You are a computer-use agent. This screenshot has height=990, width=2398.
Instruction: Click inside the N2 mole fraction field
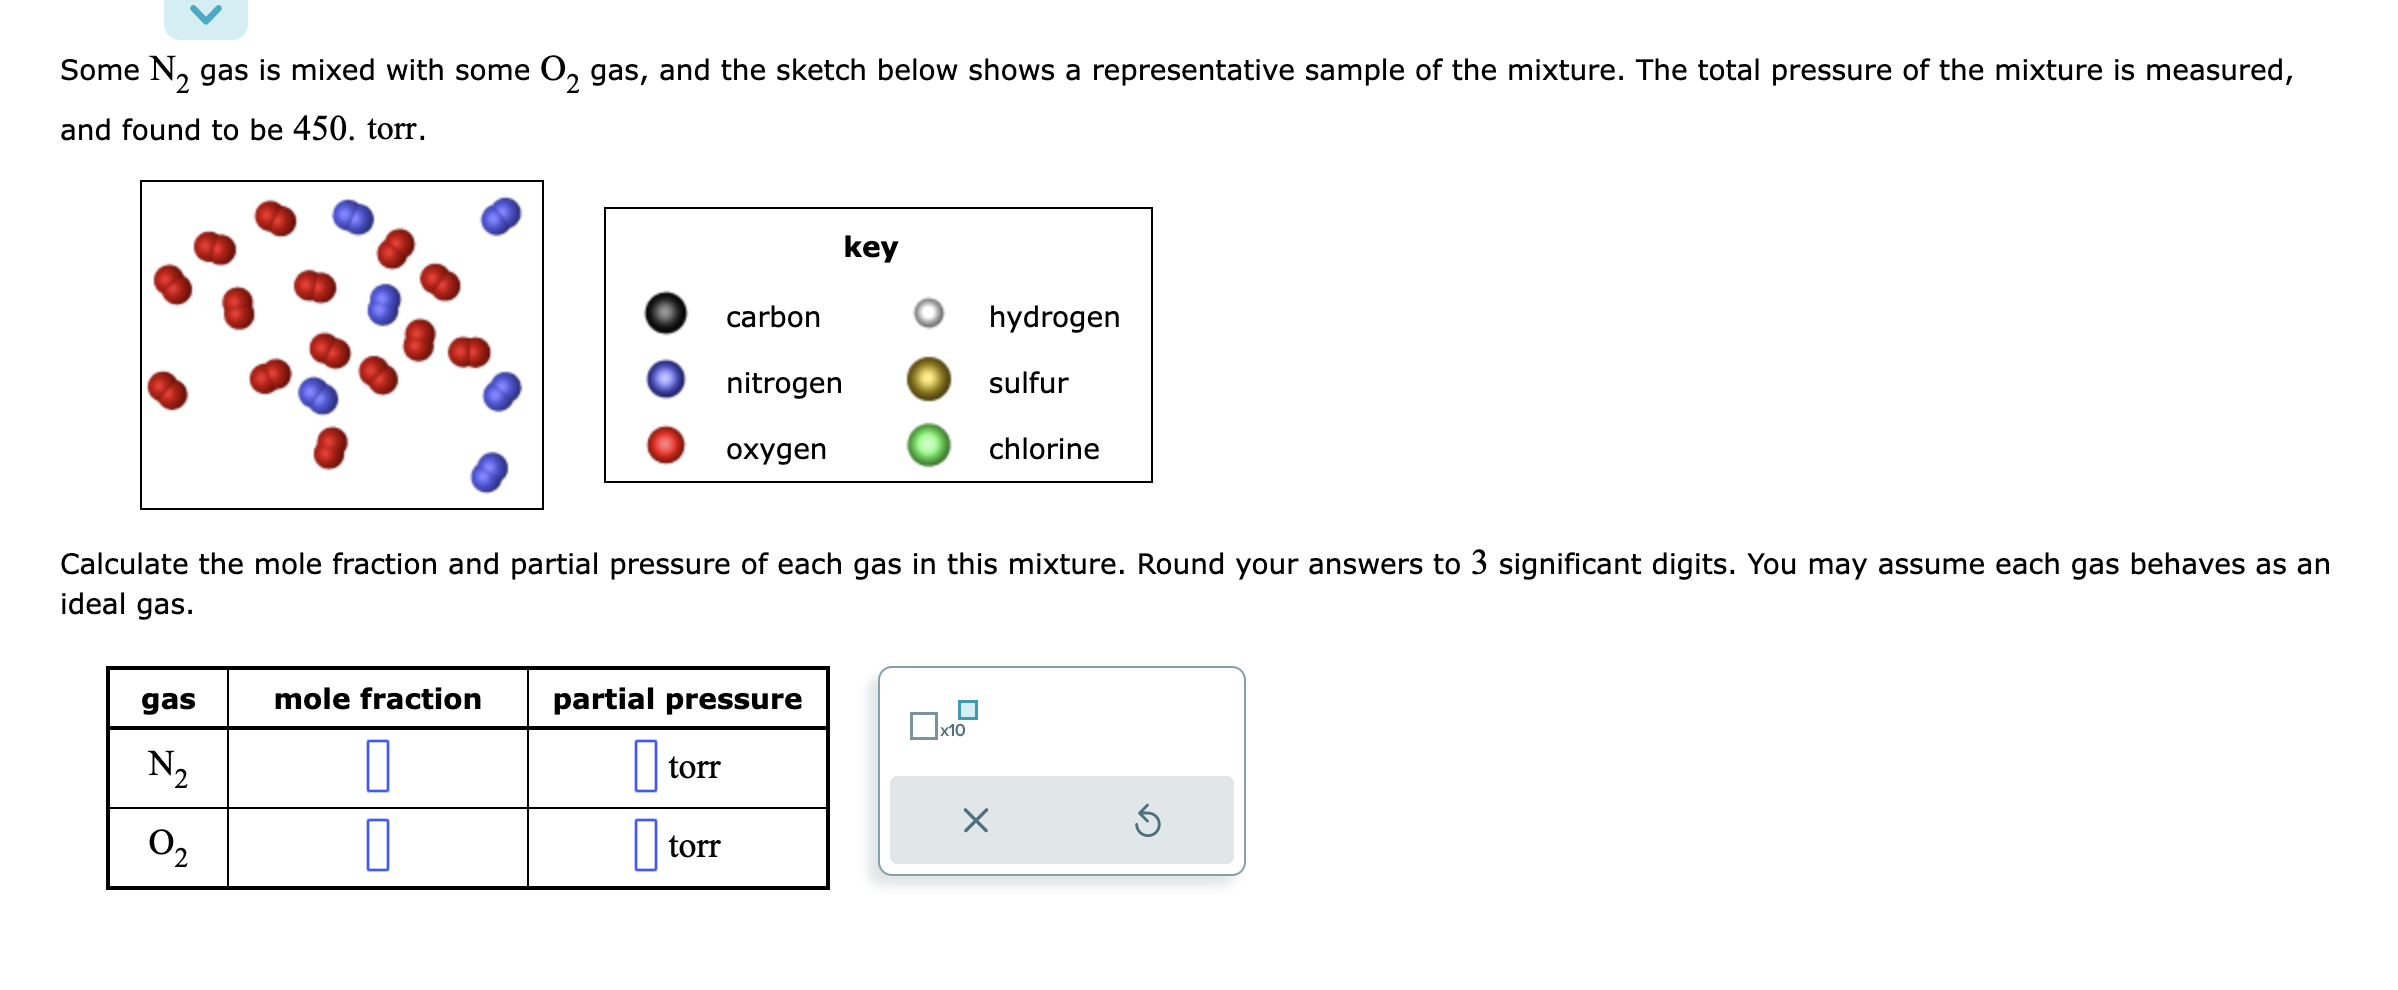coord(376,768)
